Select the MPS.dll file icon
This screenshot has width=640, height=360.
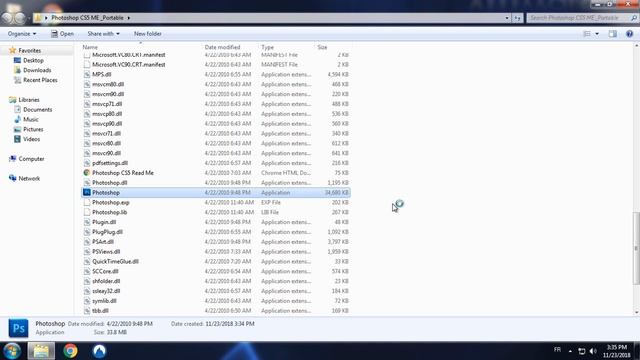(x=87, y=74)
